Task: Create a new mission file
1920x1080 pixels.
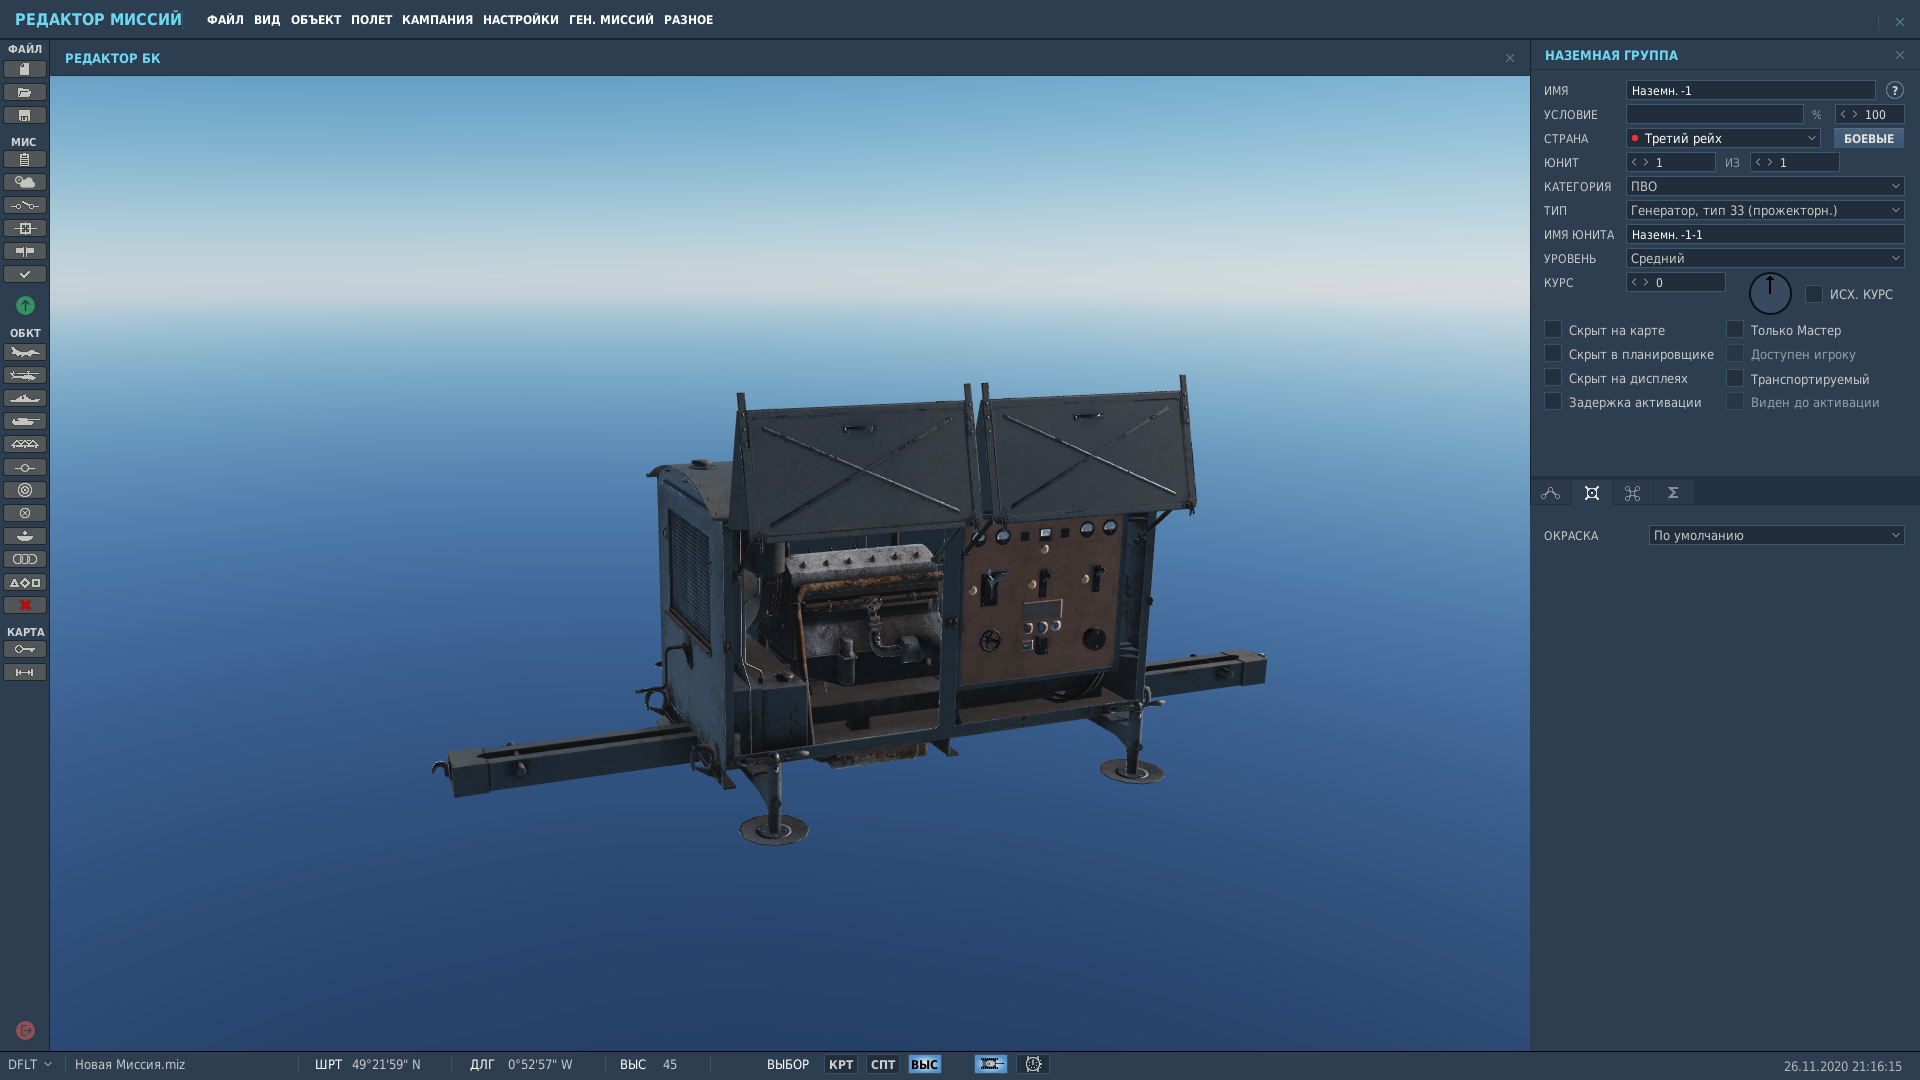Action: click(25, 69)
